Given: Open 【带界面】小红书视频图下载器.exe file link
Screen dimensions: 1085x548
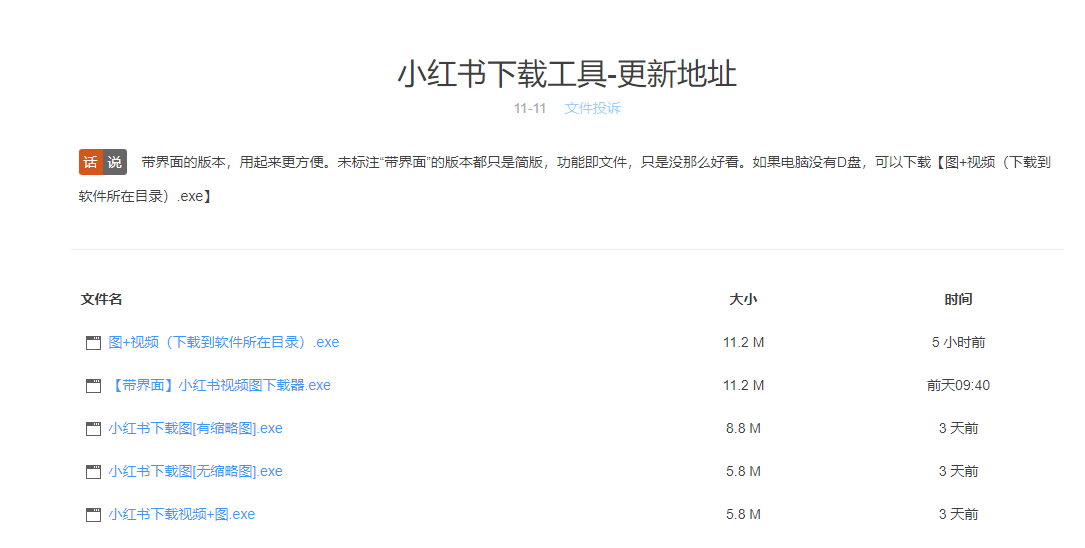Looking at the screenshot, I should [219, 385].
